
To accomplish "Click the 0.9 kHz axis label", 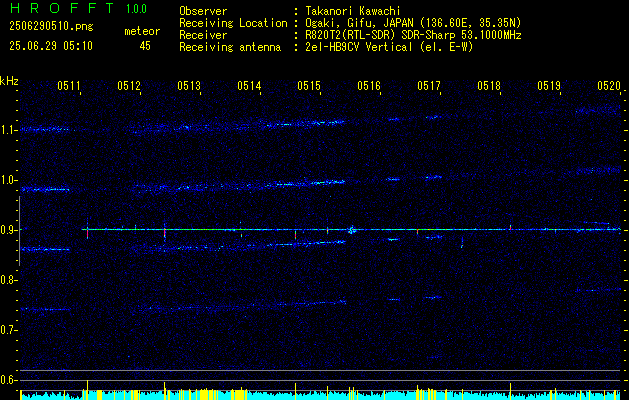I will pyautogui.click(x=8, y=230).
